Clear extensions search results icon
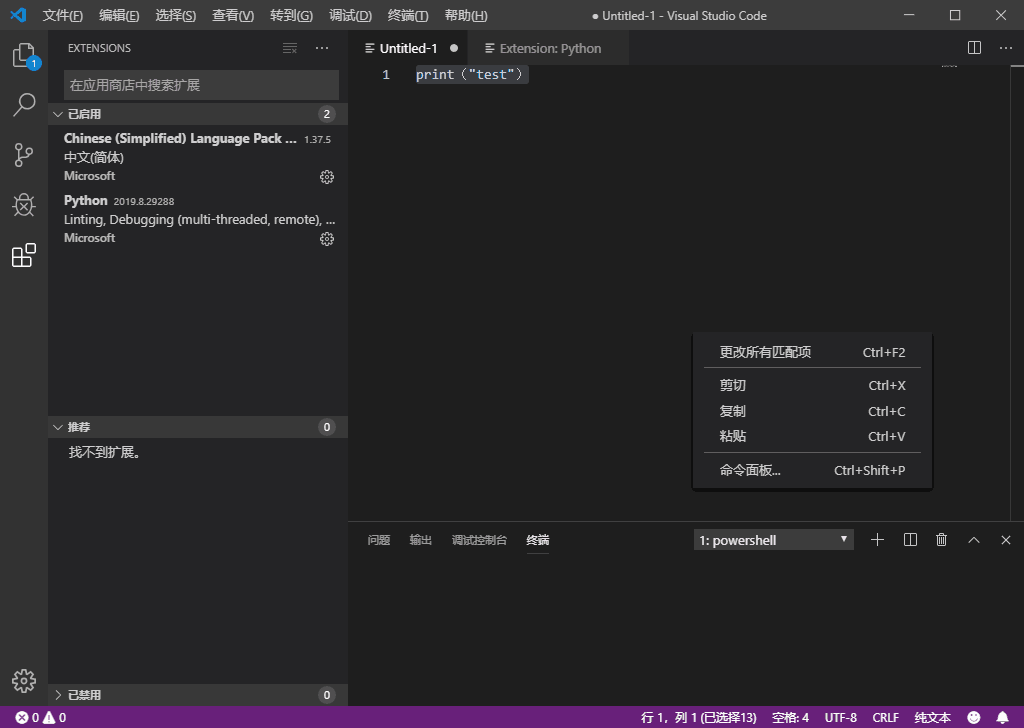 pyautogui.click(x=290, y=48)
